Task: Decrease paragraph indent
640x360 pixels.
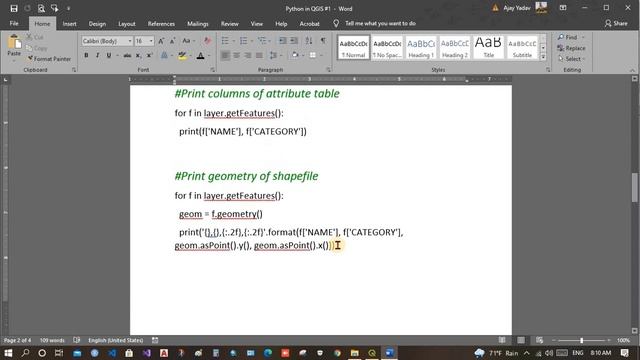Action: tap(282, 41)
